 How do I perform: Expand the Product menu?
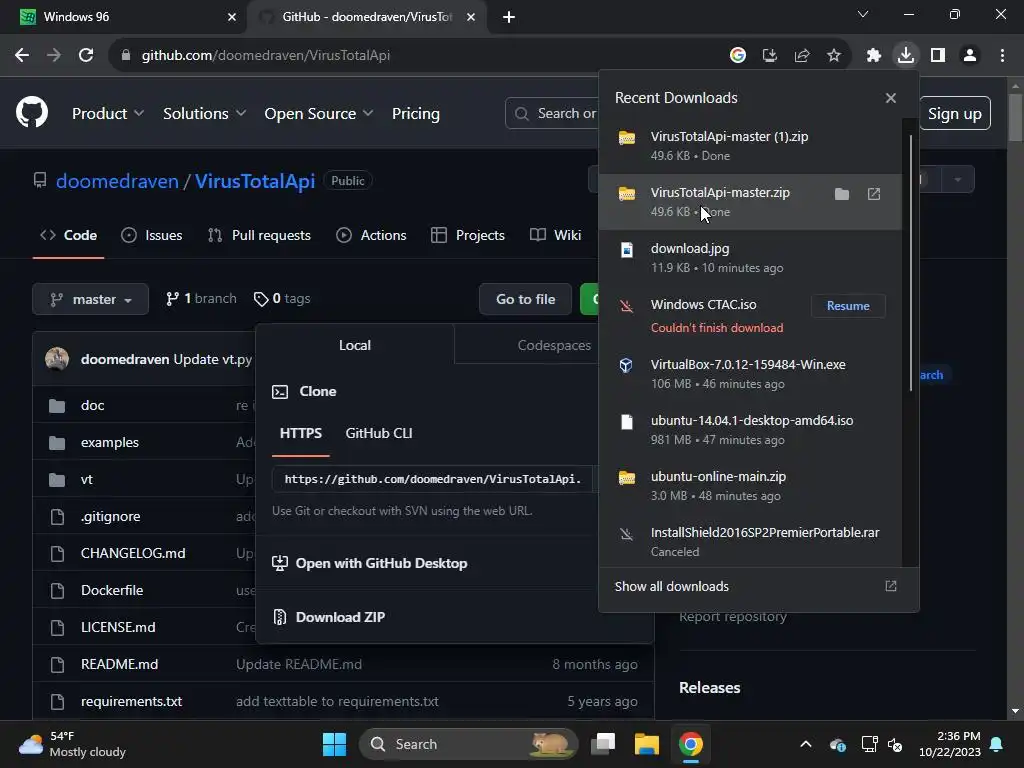(108, 114)
